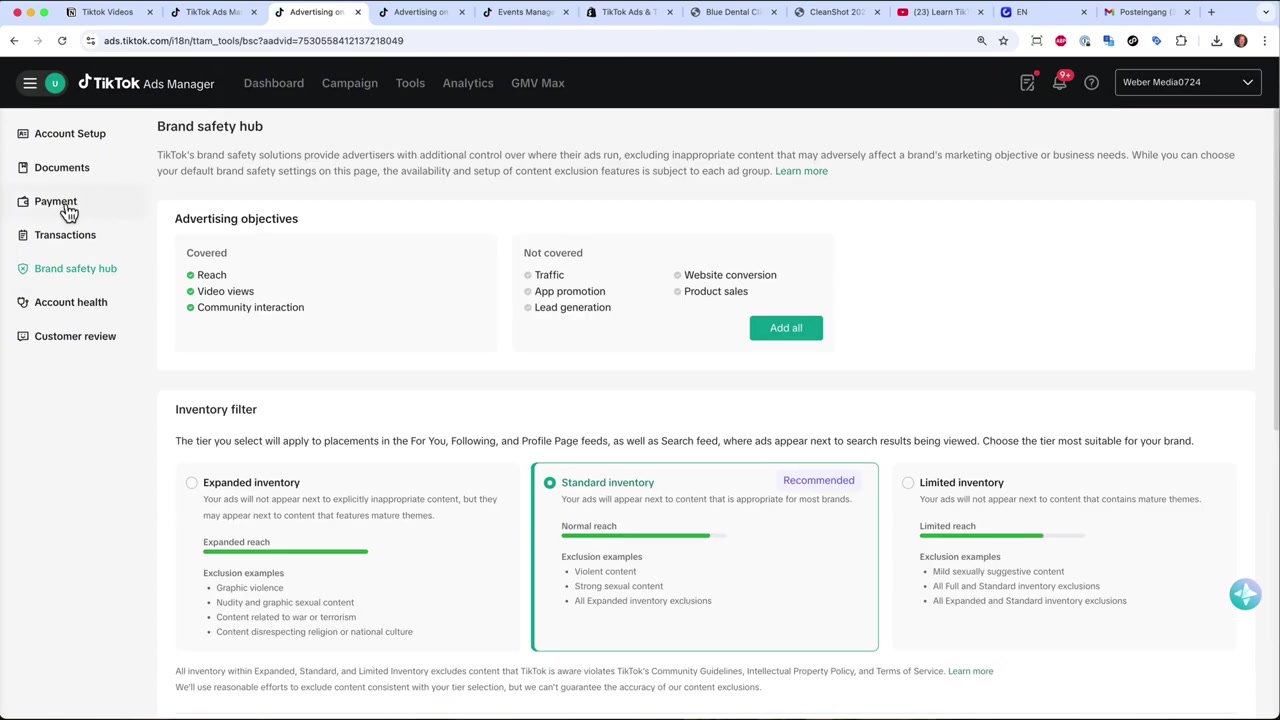Click the Limited reach progress bar
This screenshot has height=720, width=1280.
(1002, 536)
